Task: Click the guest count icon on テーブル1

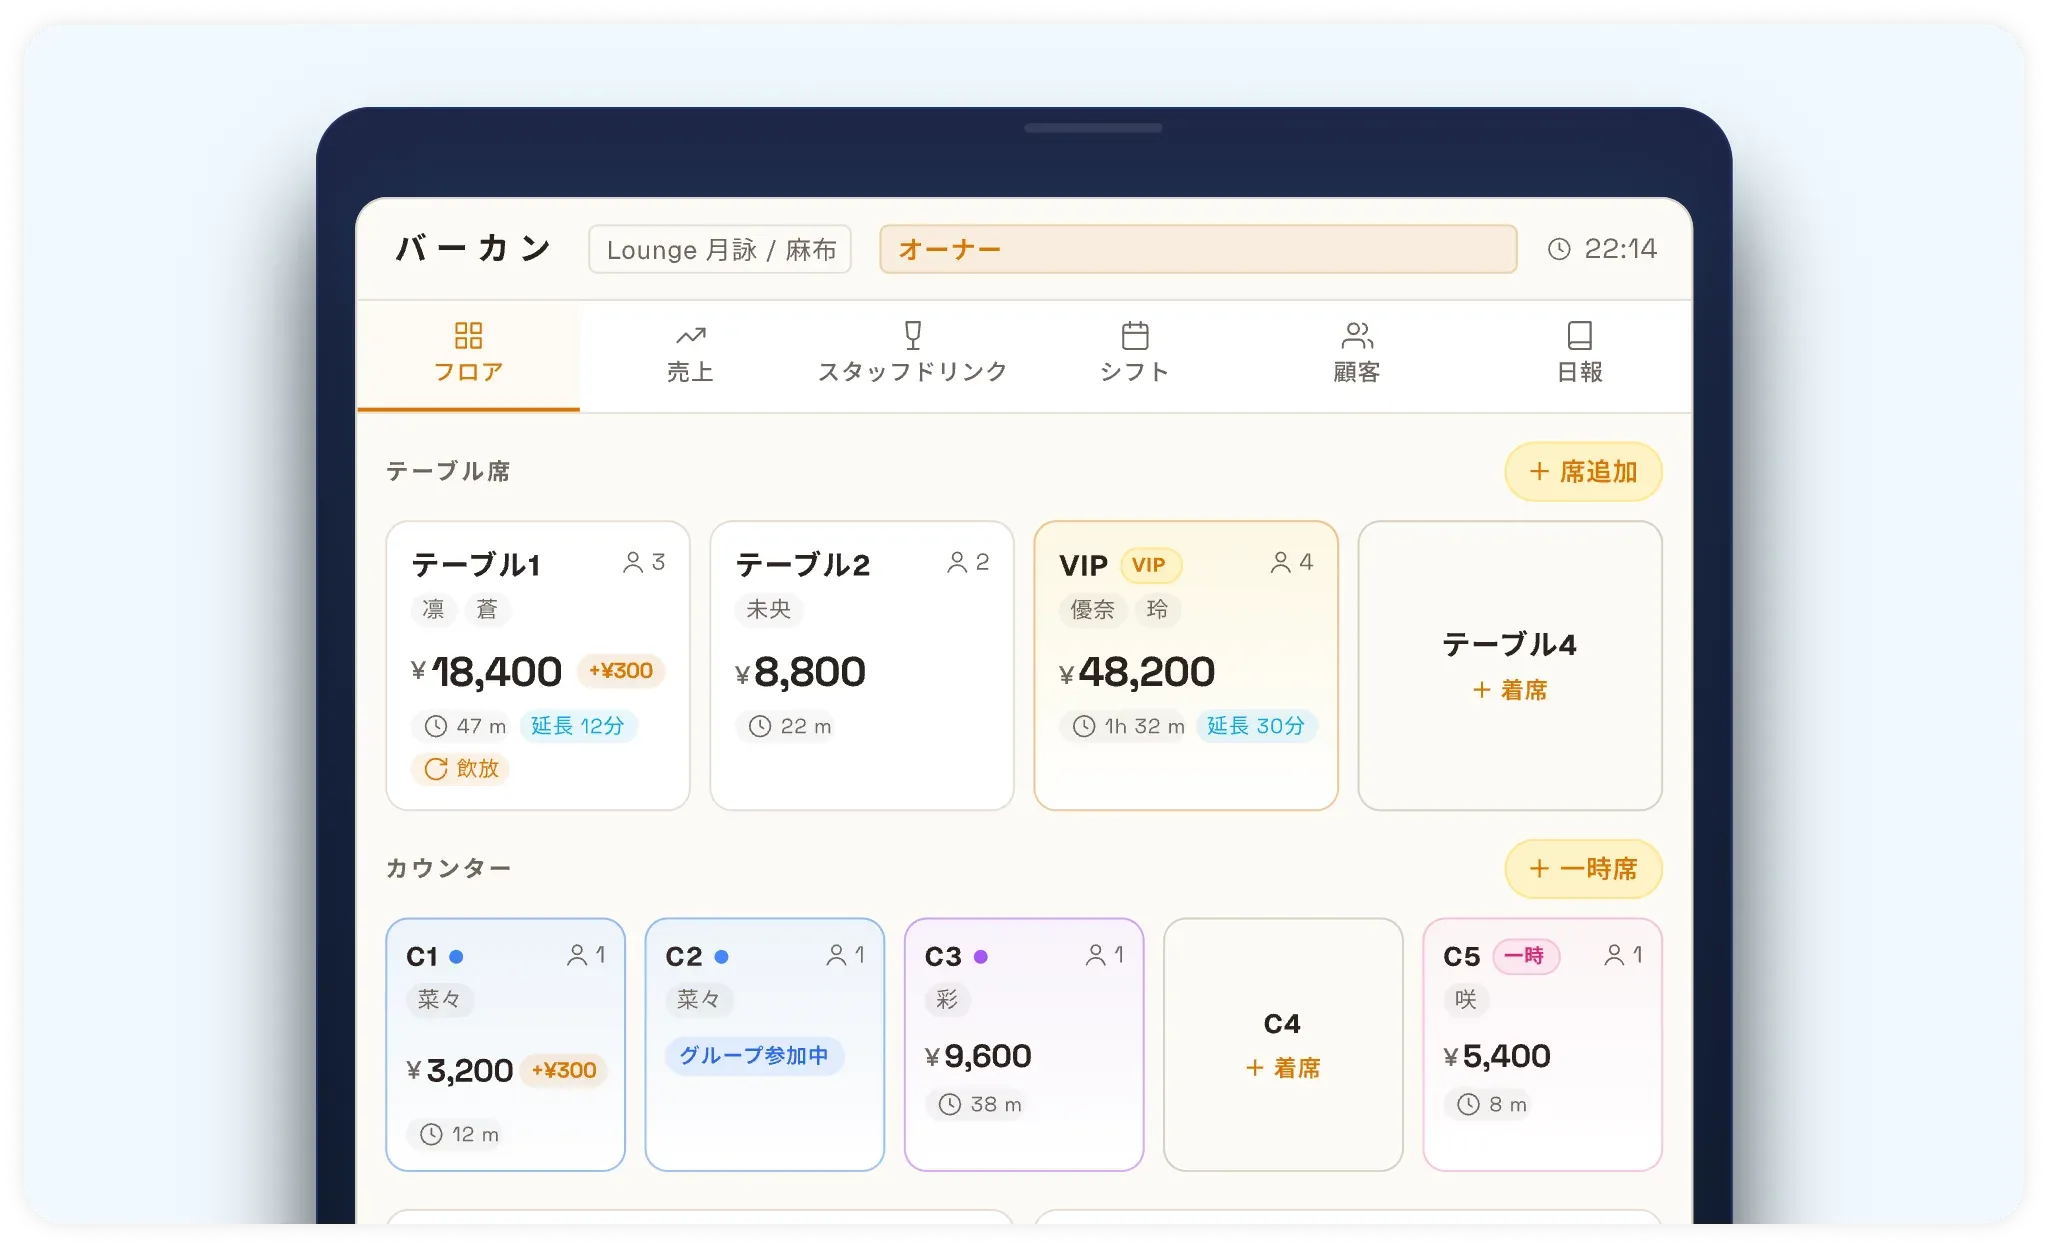Action: click(633, 563)
